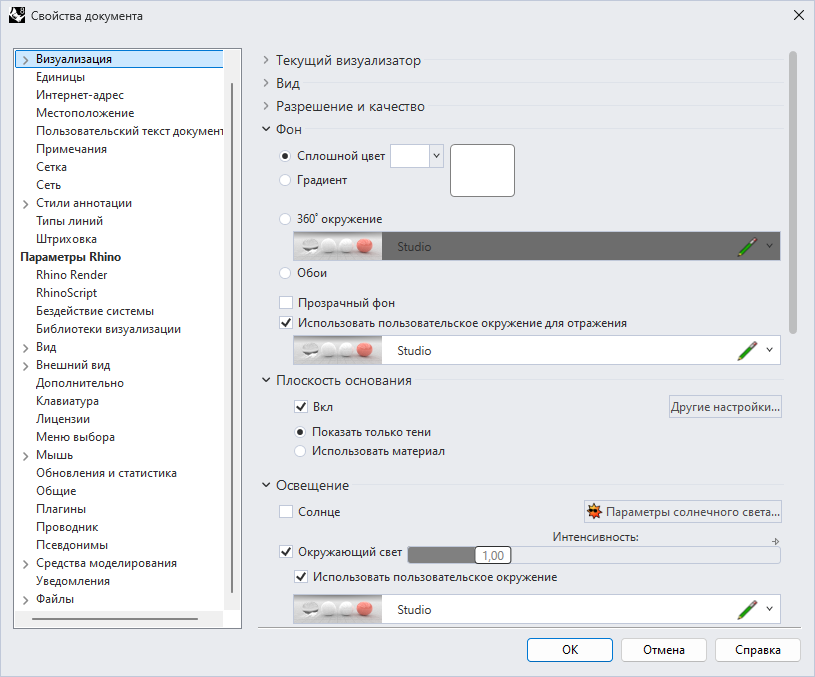Confirm the dialog with the OK button
Screen dimensions: 815x677
[x=570, y=649]
